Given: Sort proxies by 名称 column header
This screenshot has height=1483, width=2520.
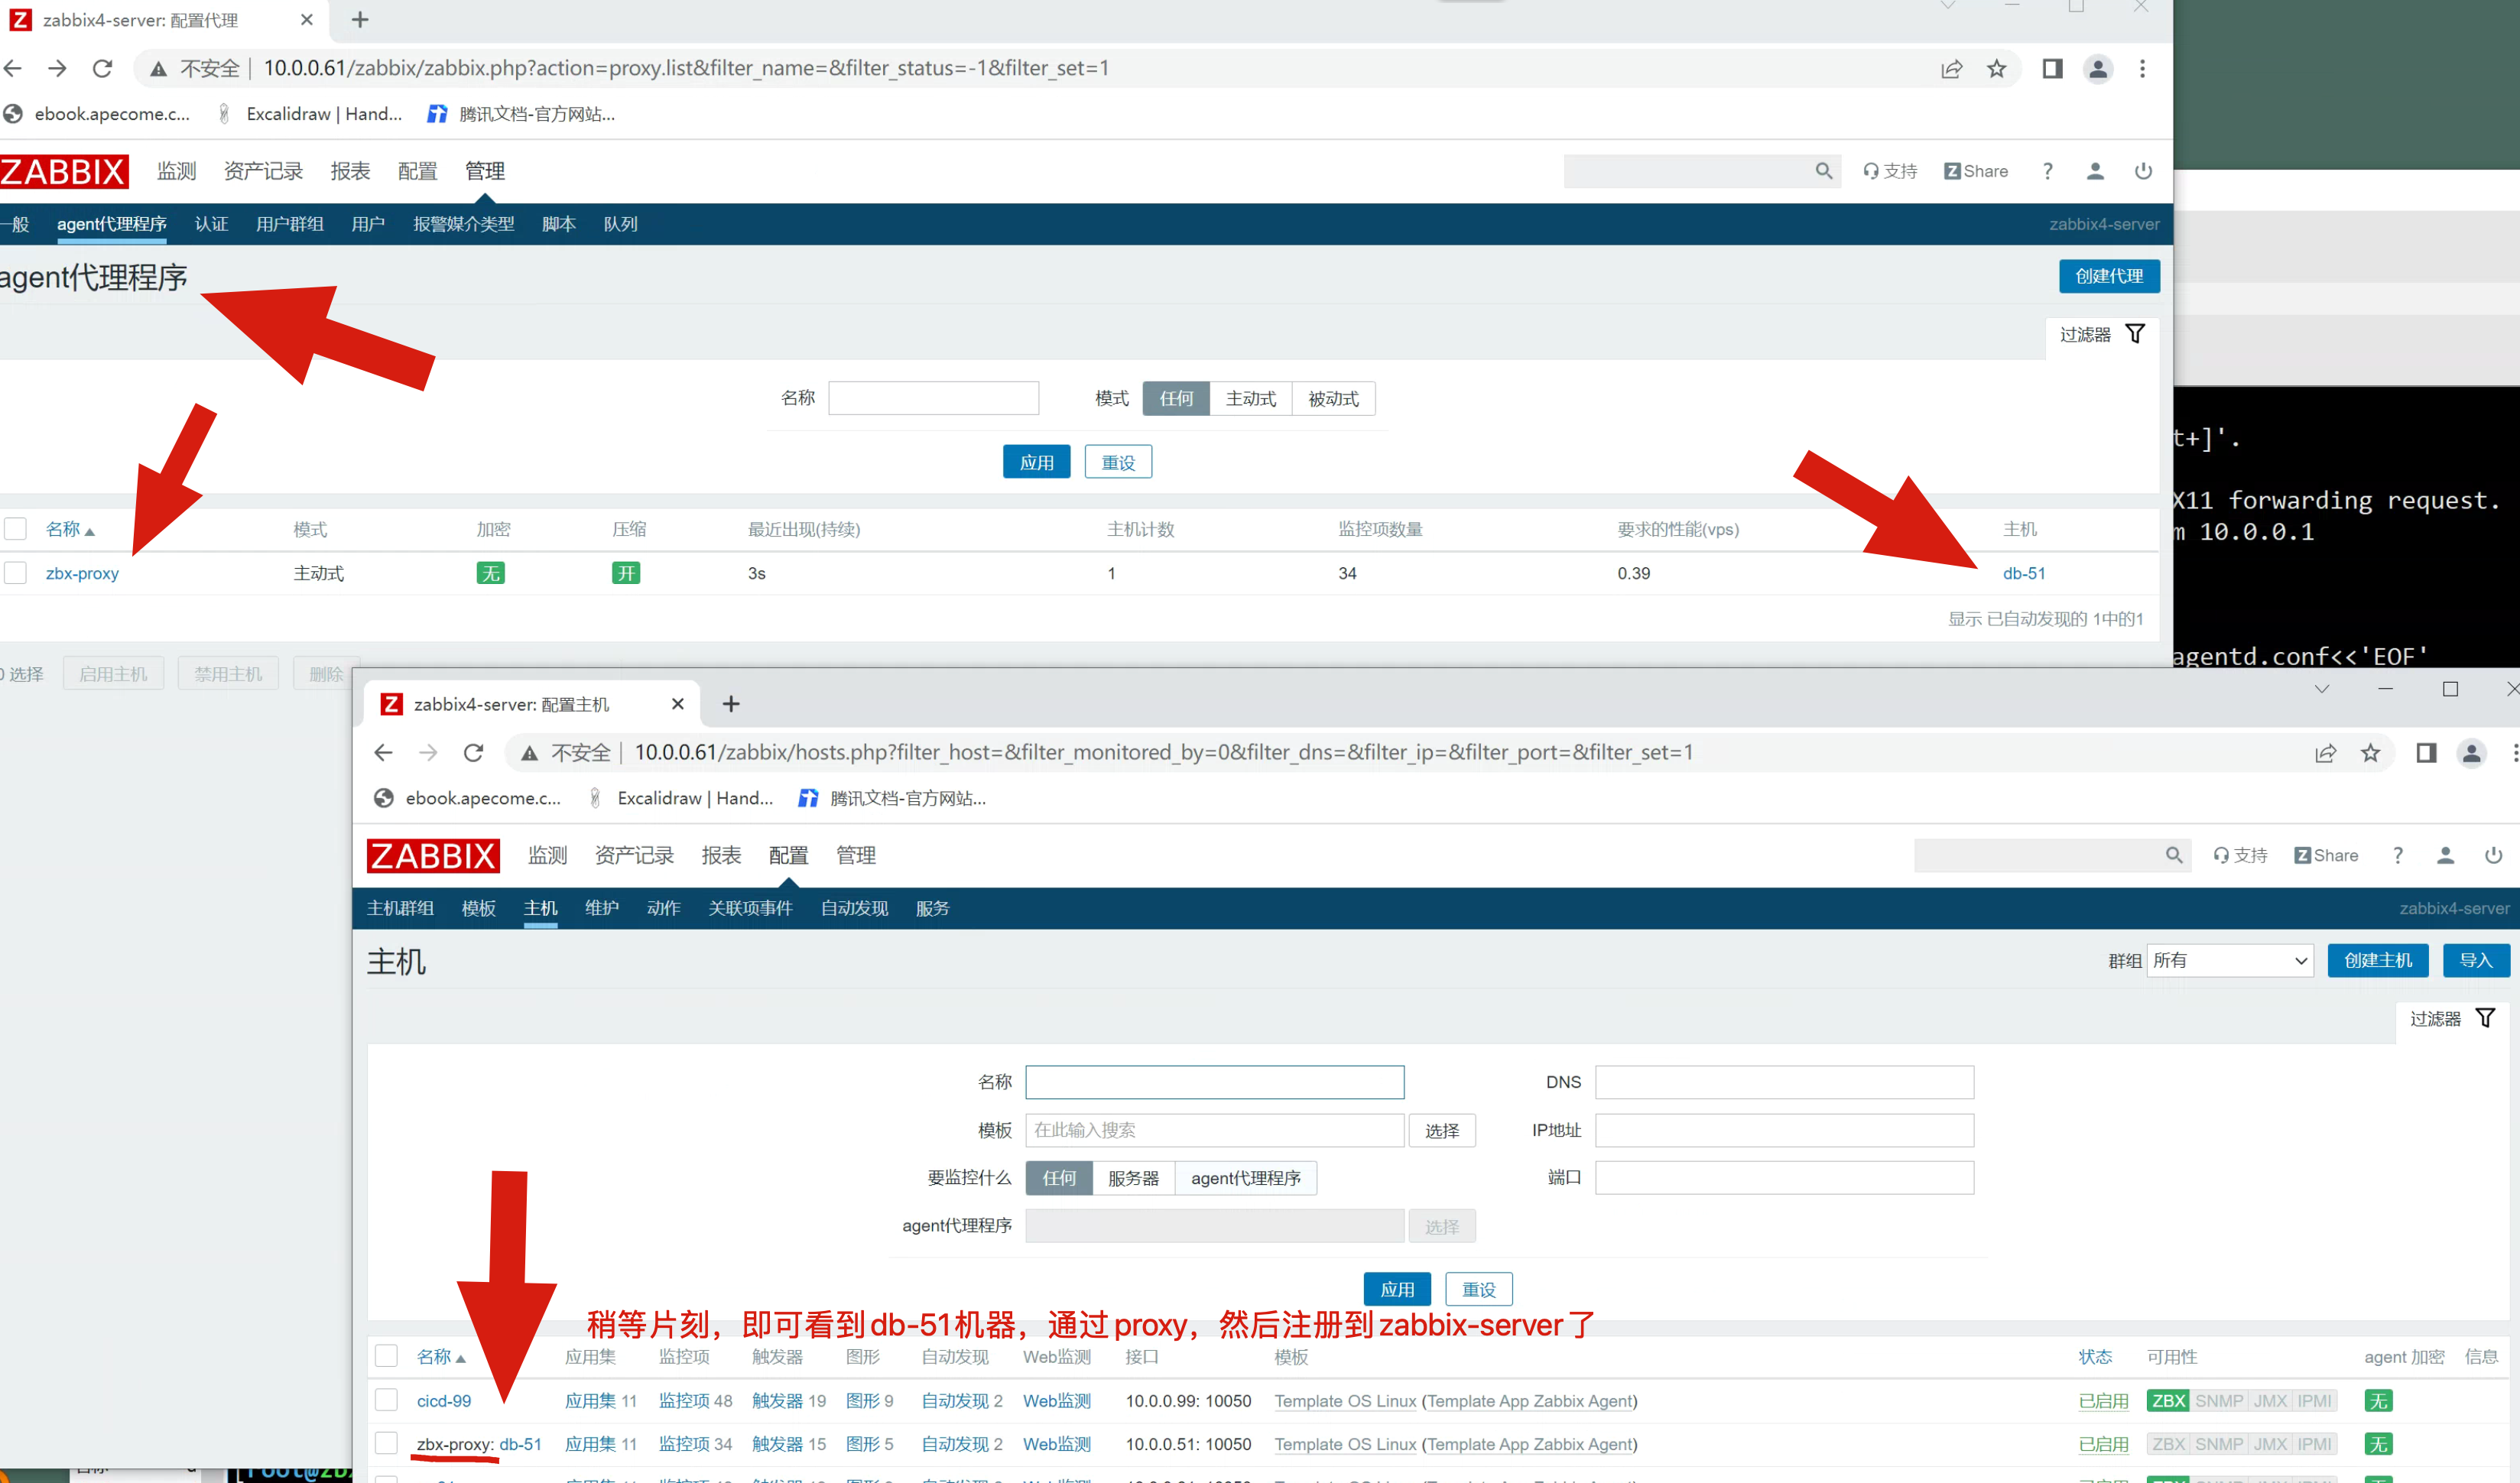Looking at the screenshot, I should 63,529.
